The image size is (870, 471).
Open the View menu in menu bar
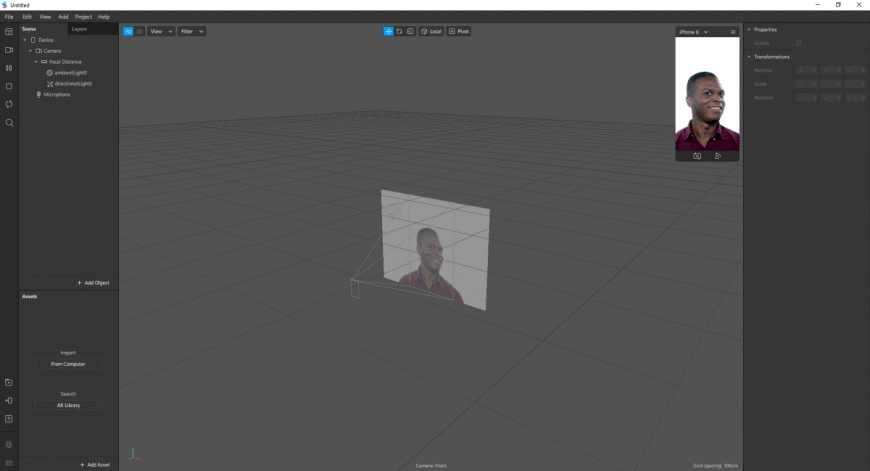(x=45, y=17)
